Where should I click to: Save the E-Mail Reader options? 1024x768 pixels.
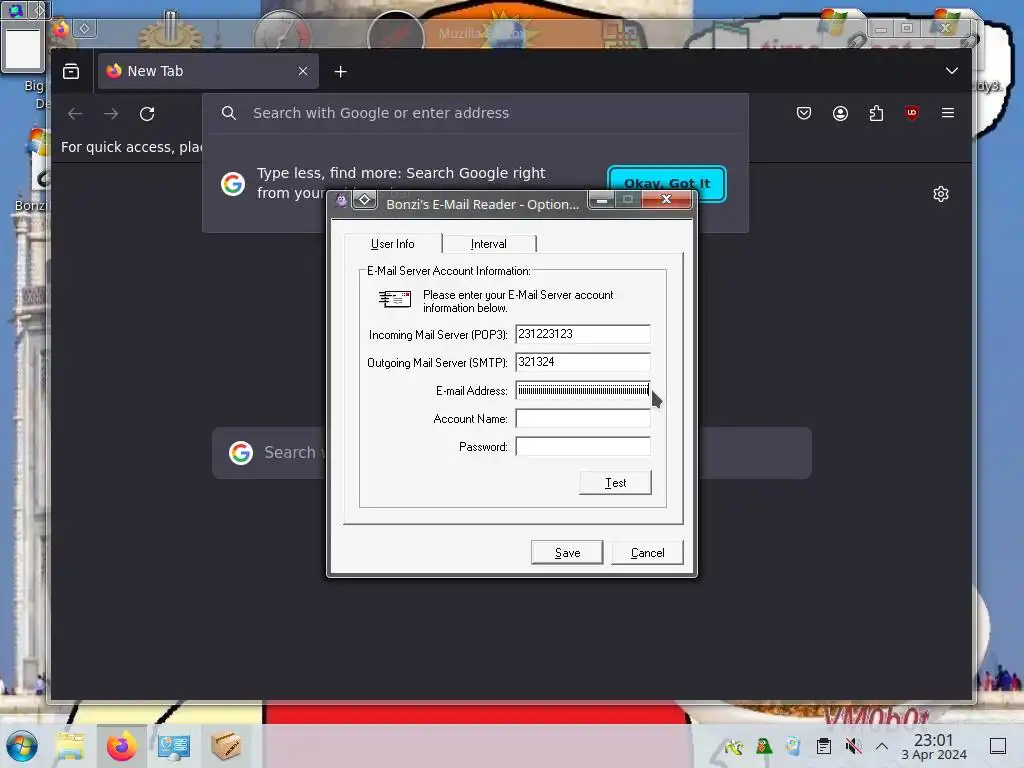567,552
